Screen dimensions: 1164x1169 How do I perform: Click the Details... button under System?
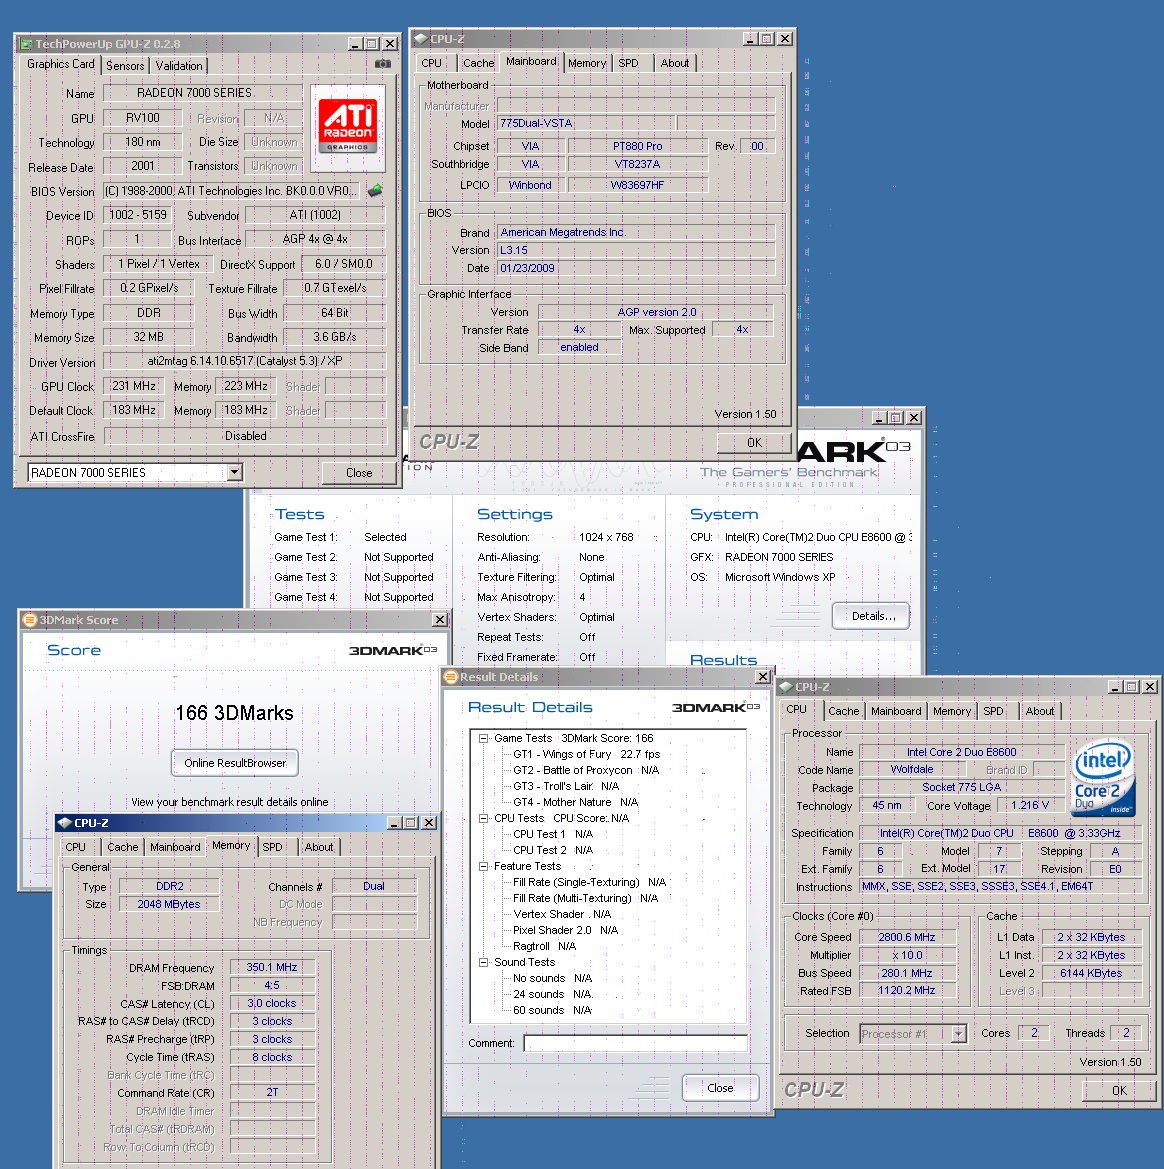click(x=871, y=616)
